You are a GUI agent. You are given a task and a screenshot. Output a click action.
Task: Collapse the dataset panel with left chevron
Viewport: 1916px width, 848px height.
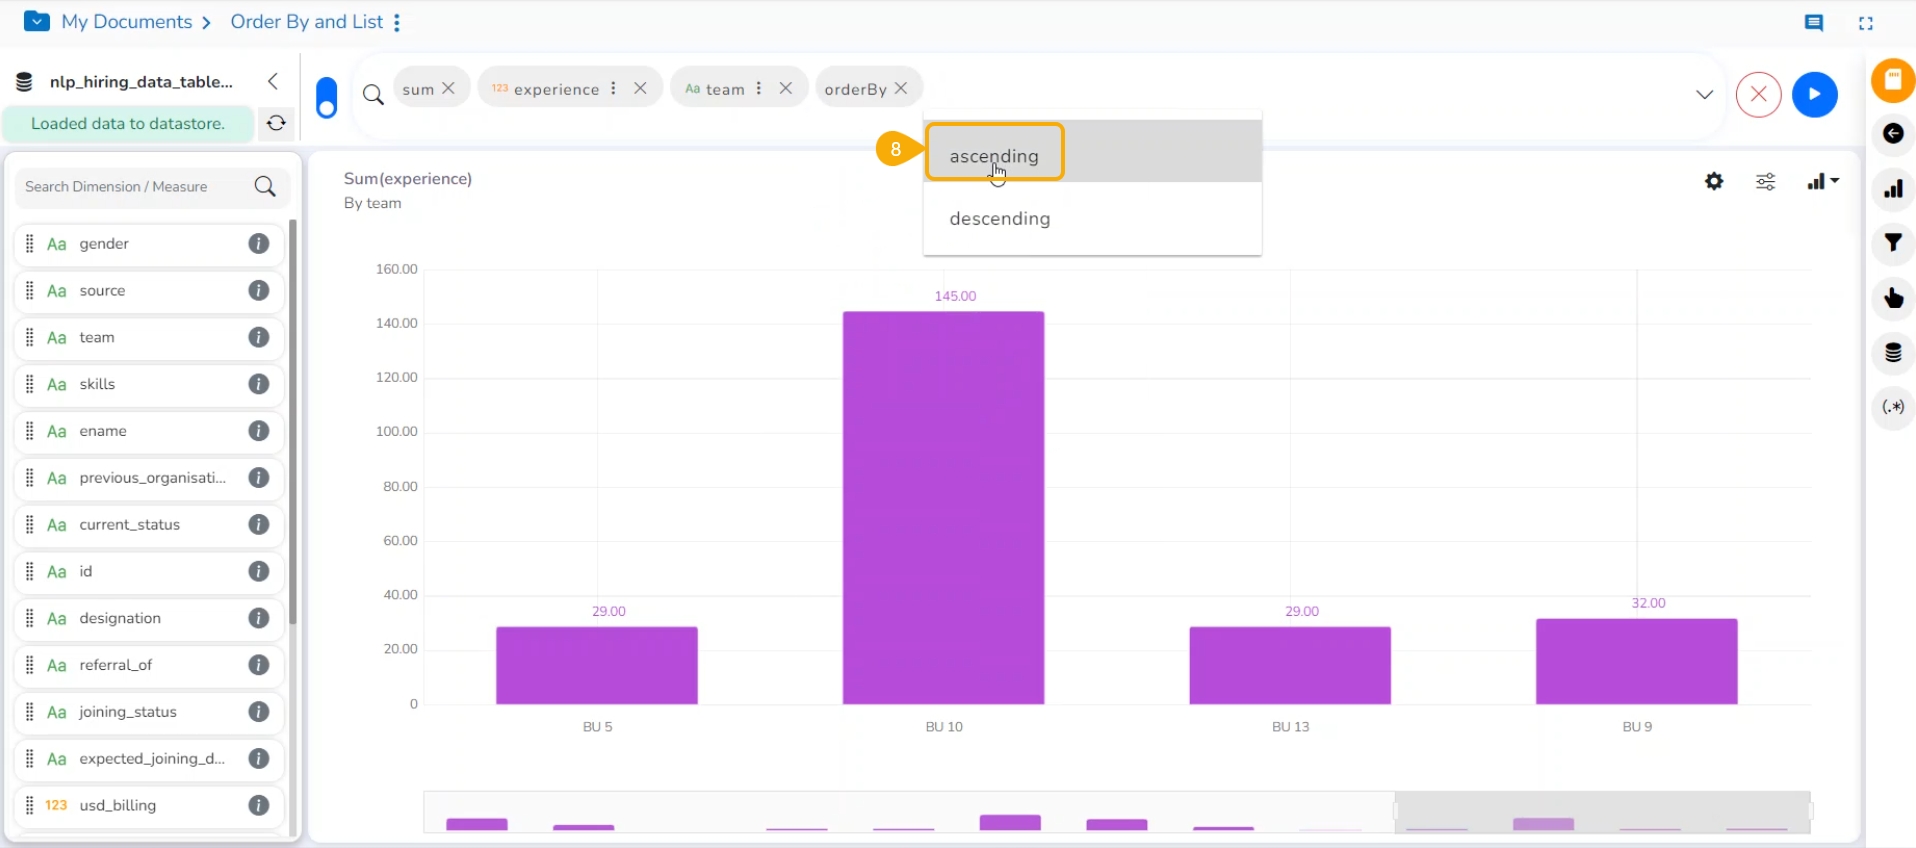273,82
